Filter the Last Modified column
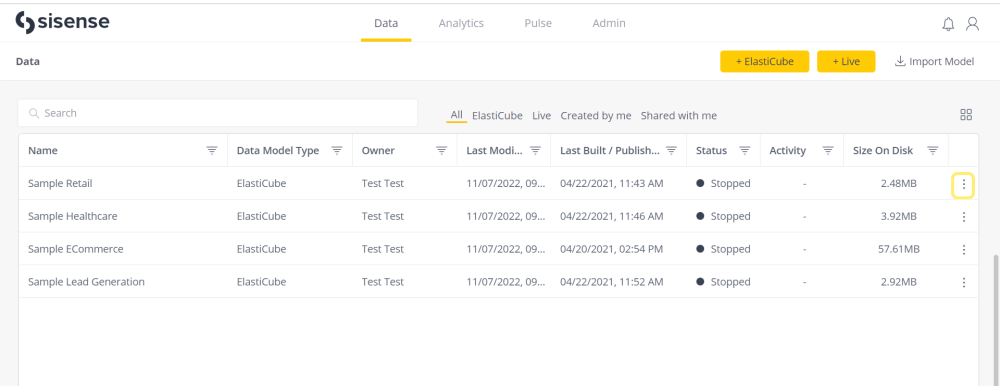Screen dimensions: 1000x386 536,151
